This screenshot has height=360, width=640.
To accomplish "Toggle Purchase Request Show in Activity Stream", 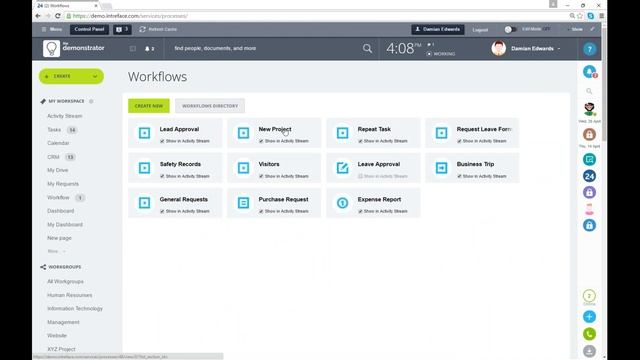I will point(261,211).
